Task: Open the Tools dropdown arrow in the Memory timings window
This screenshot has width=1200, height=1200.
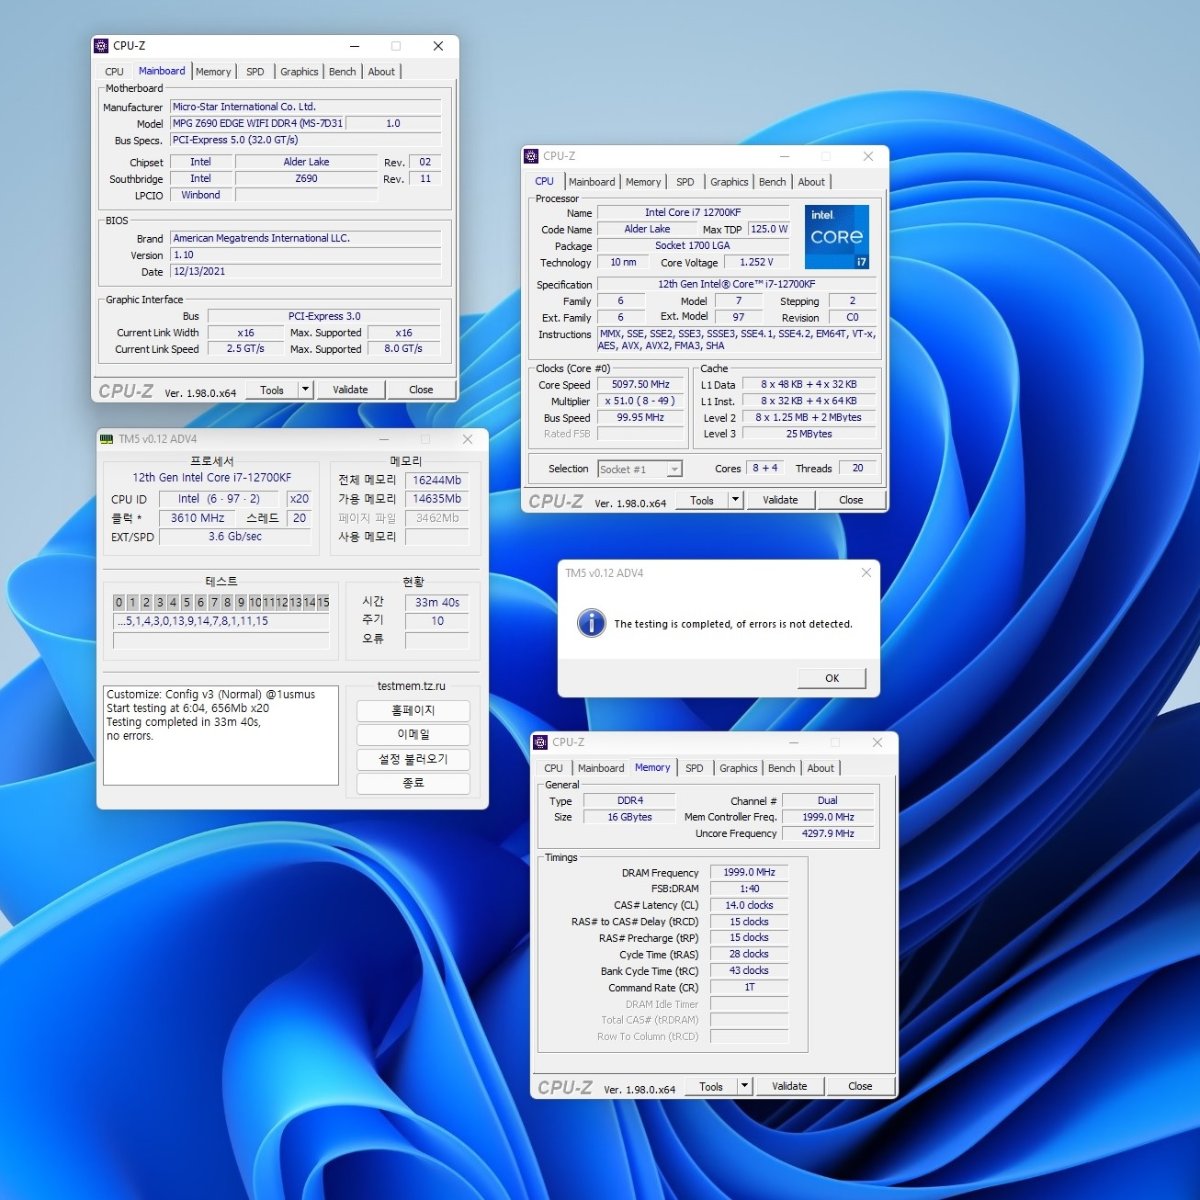Action: click(745, 1086)
